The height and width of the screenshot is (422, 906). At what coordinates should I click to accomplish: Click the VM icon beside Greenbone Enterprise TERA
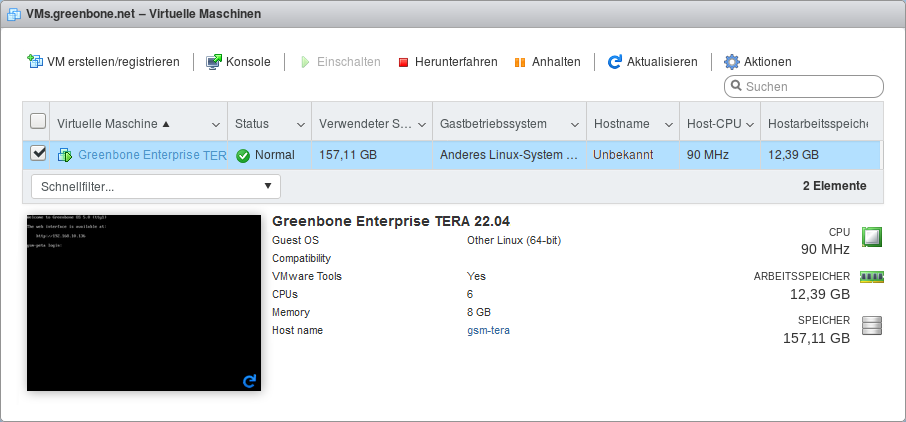(x=65, y=155)
